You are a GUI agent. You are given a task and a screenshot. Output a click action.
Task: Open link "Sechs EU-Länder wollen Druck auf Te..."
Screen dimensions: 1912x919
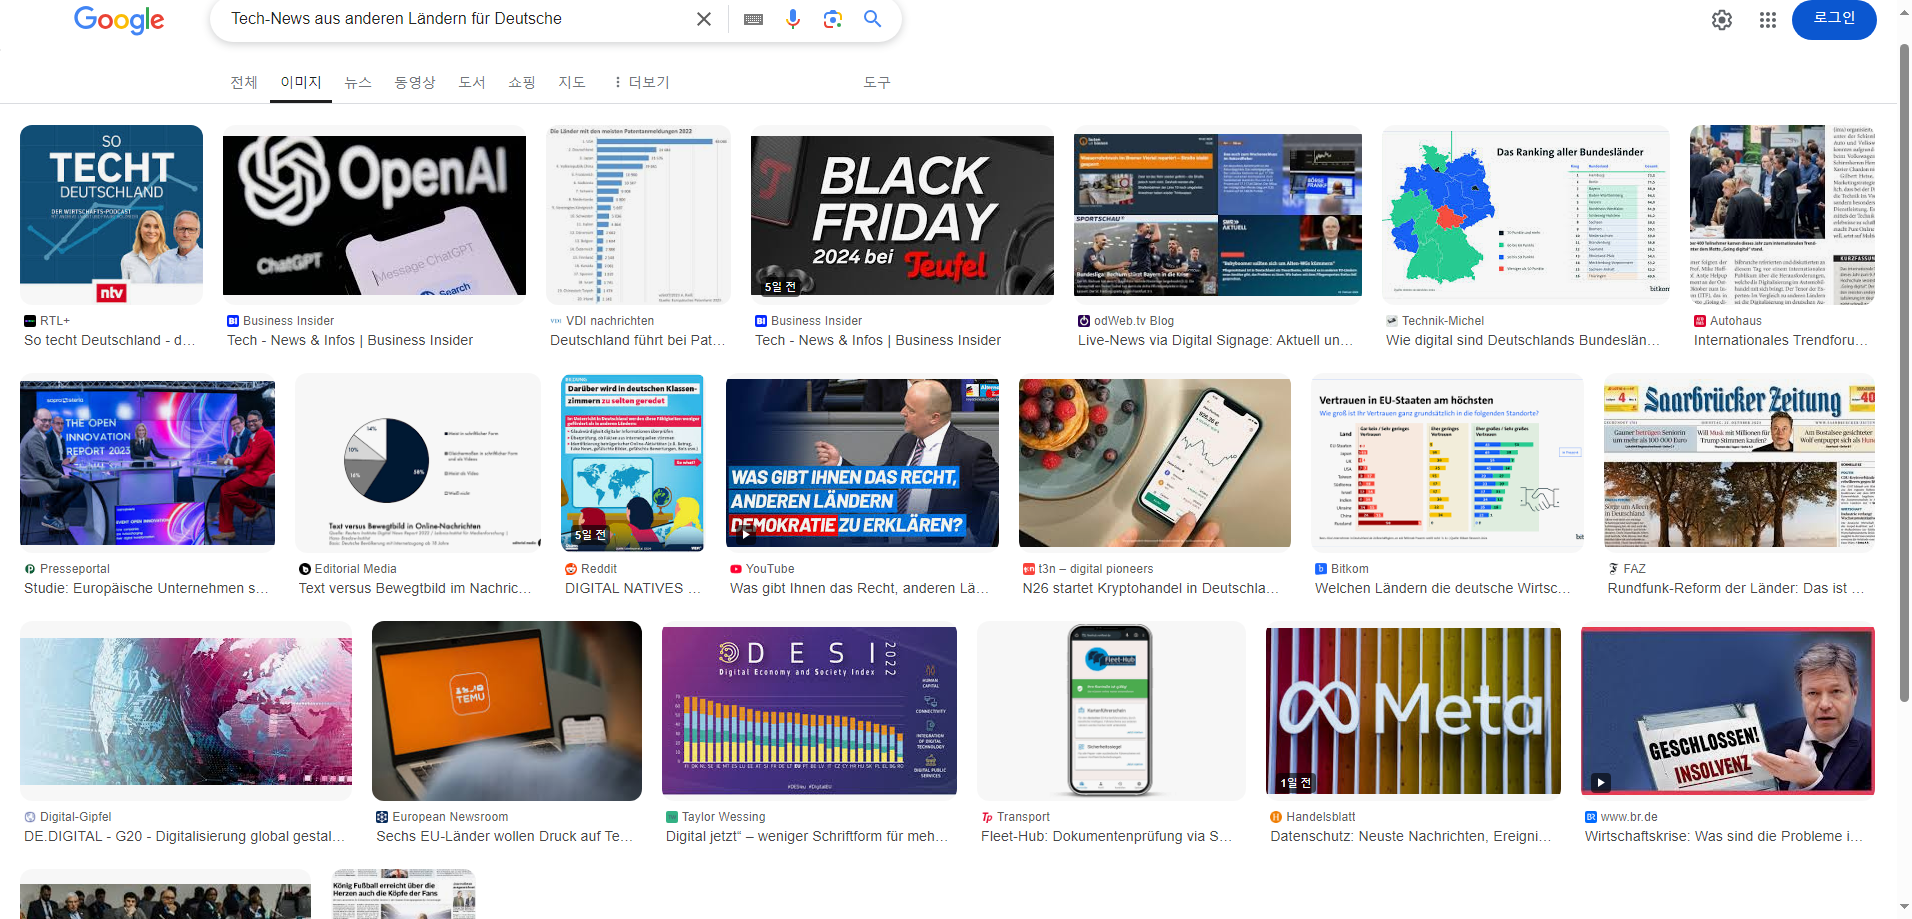click(505, 836)
